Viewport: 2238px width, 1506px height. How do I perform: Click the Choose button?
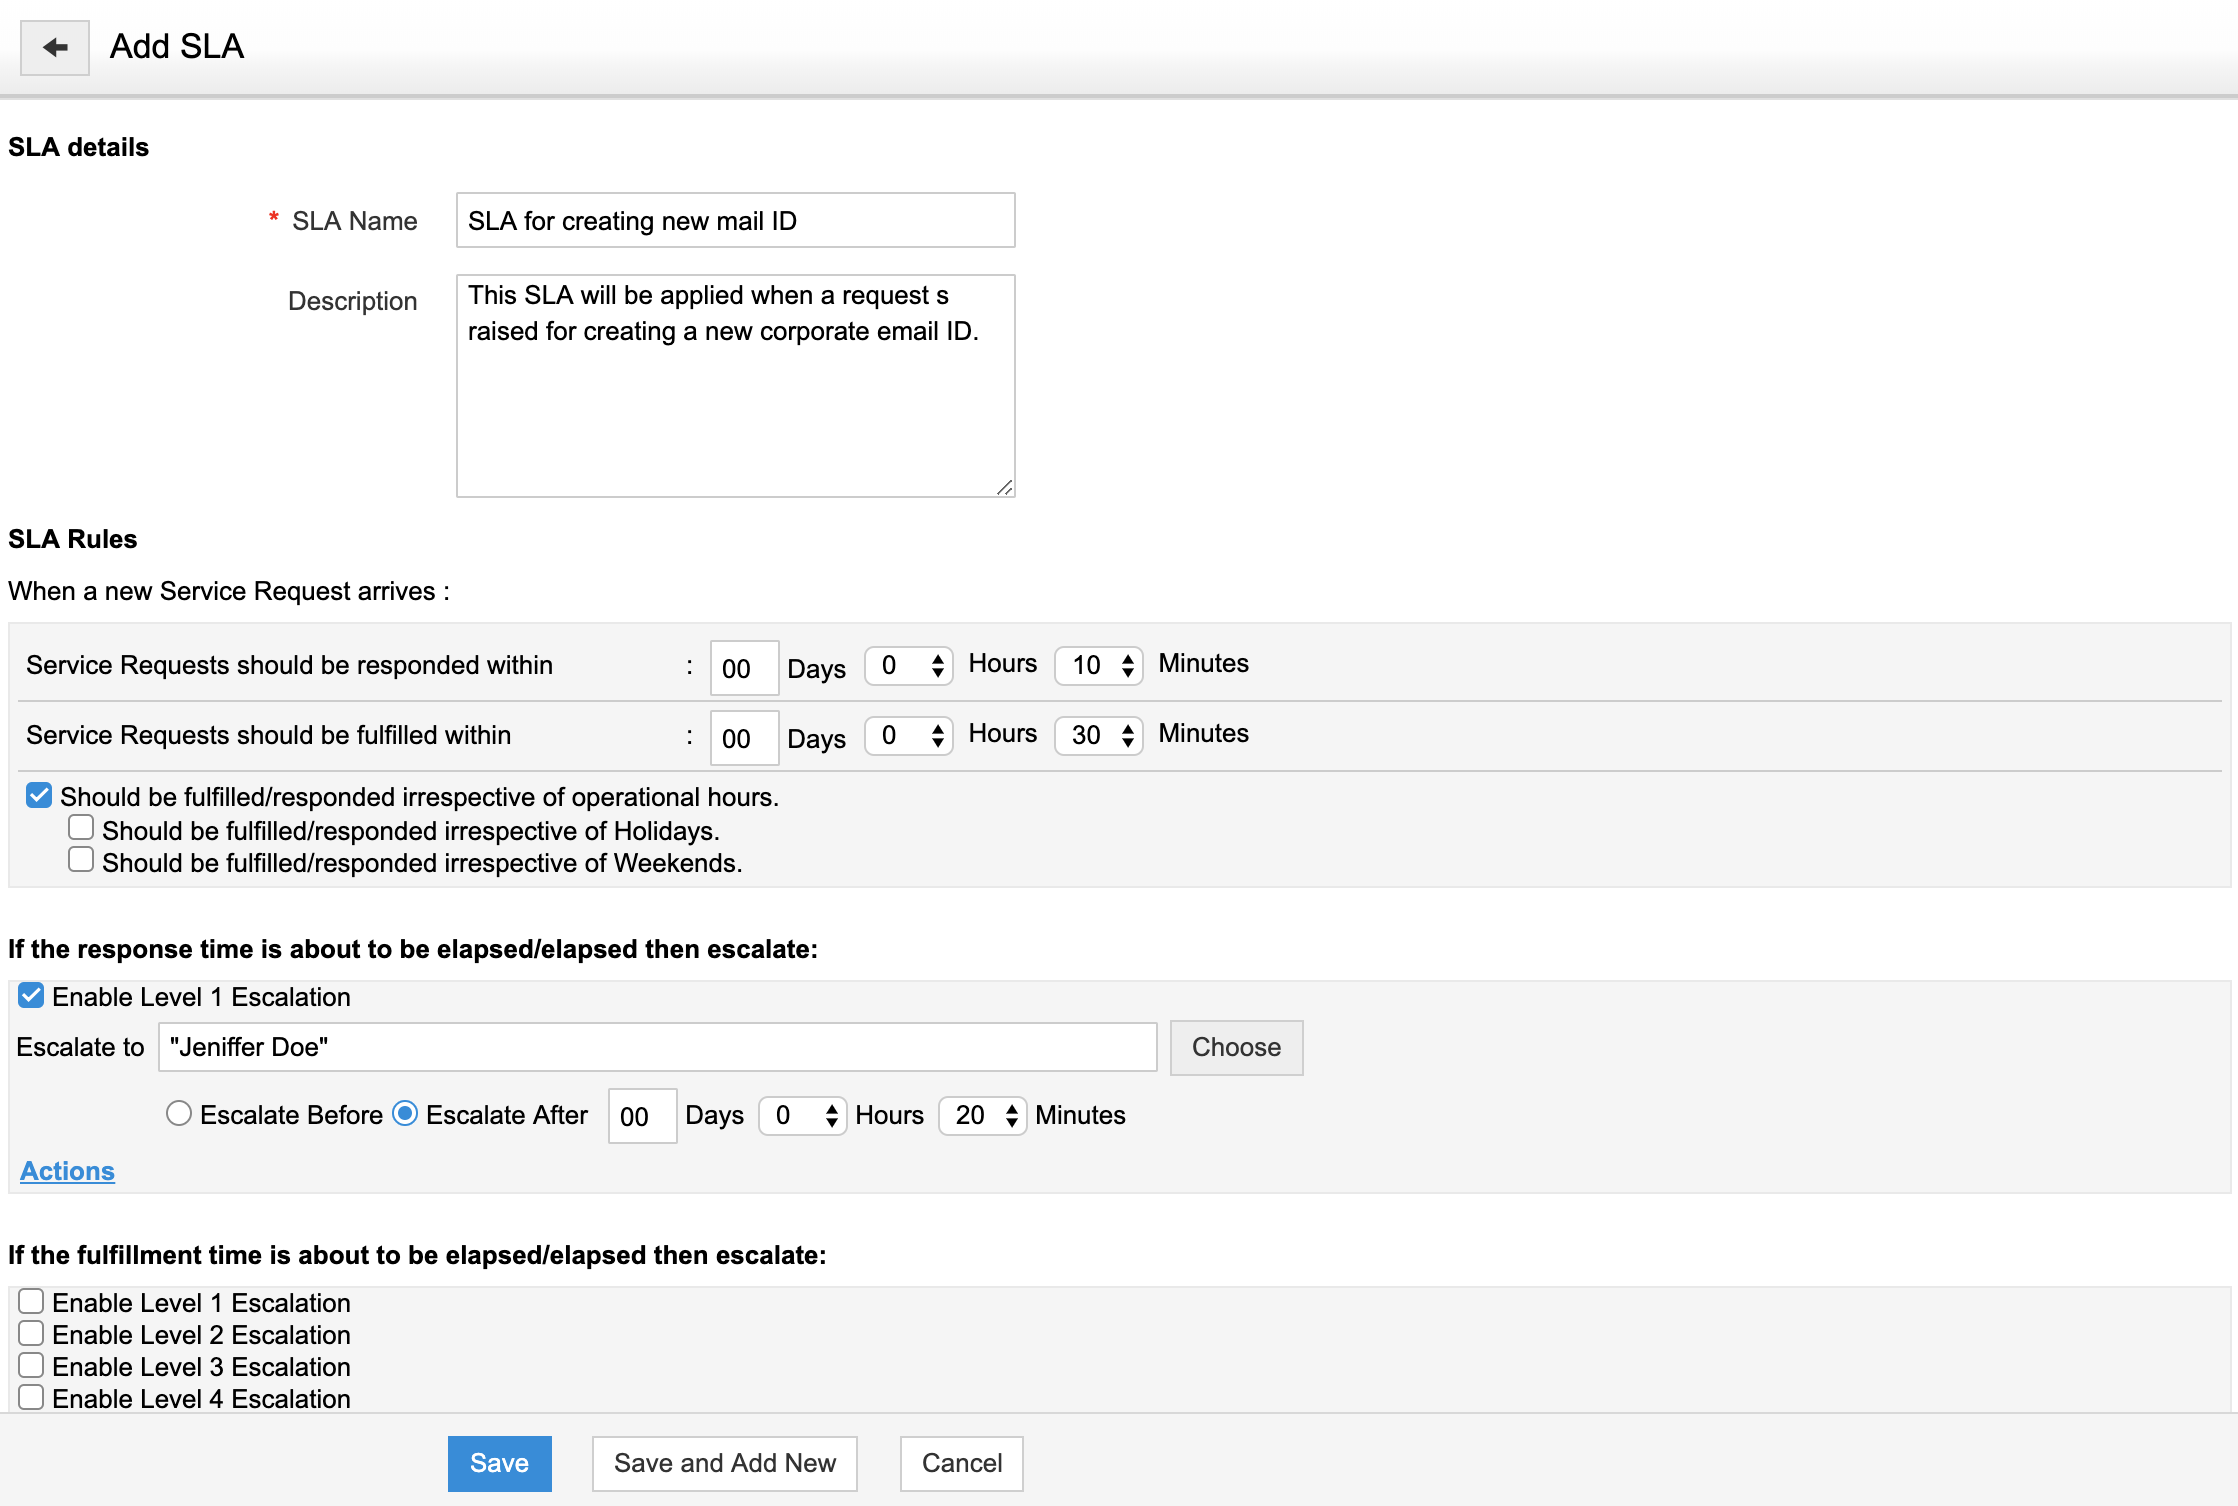coord(1236,1047)
